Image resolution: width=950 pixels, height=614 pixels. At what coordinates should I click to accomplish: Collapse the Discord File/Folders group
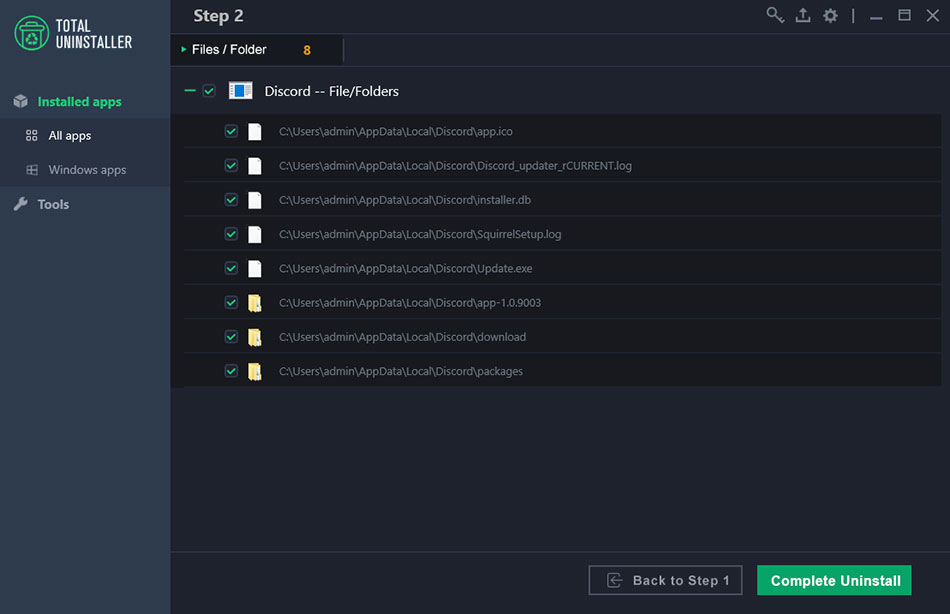190,91
